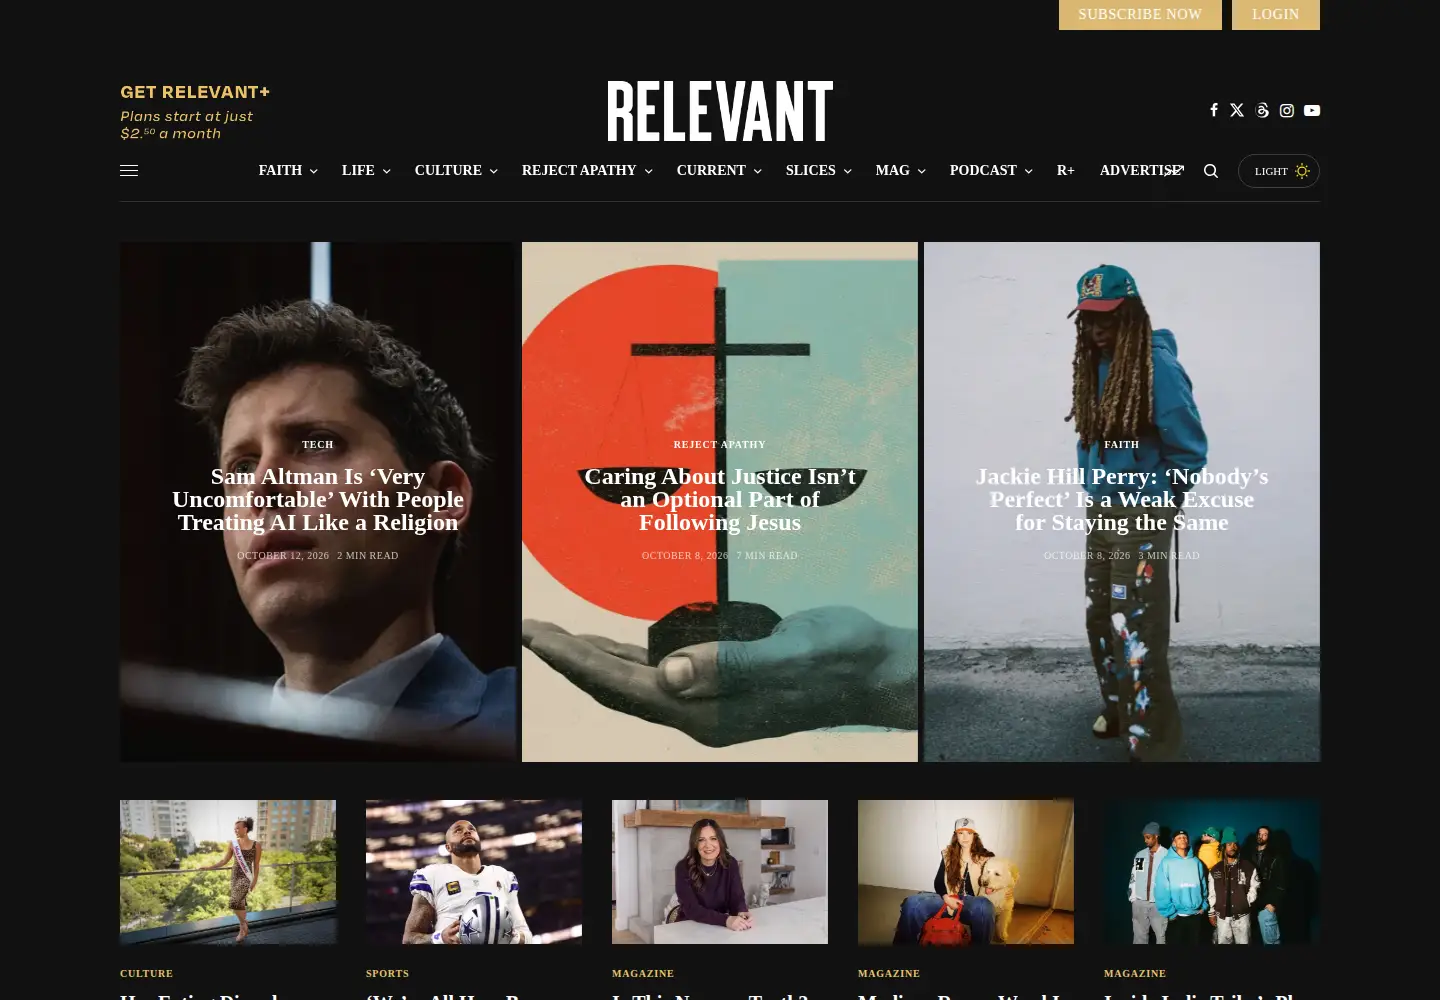Image resolution: width=1440 pixels, height=1000 pixels.
Task: Open the Sam Altman AI religion article
Action: (x=318, y=499)
